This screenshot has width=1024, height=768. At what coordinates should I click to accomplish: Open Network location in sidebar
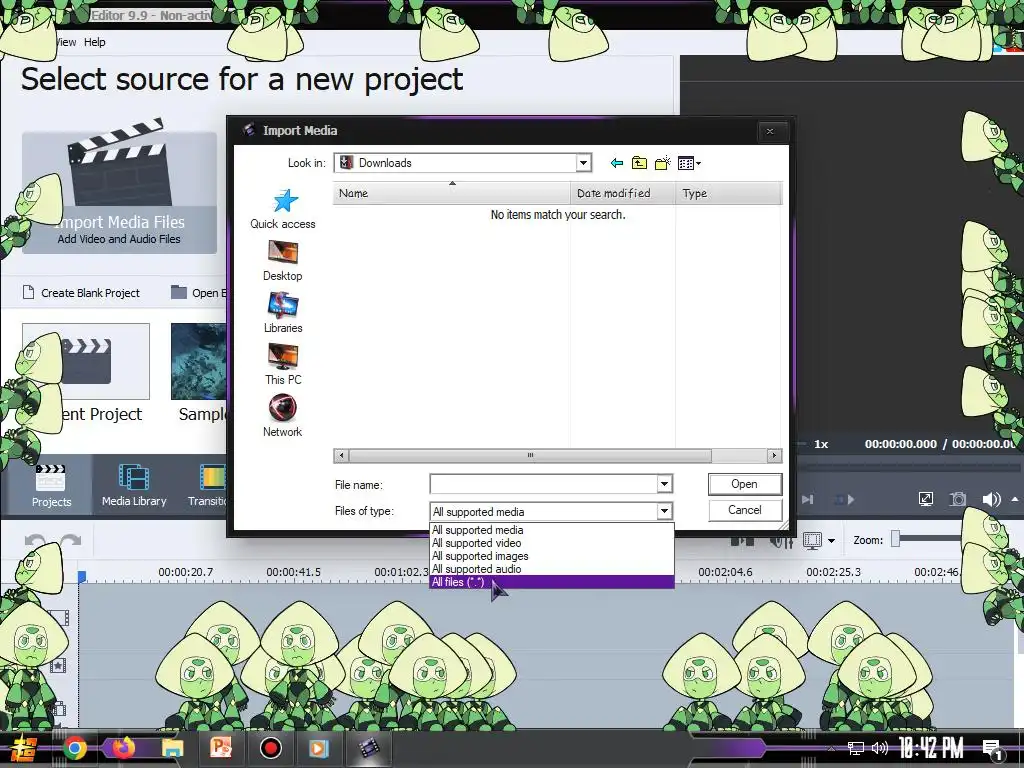[283, 416]
